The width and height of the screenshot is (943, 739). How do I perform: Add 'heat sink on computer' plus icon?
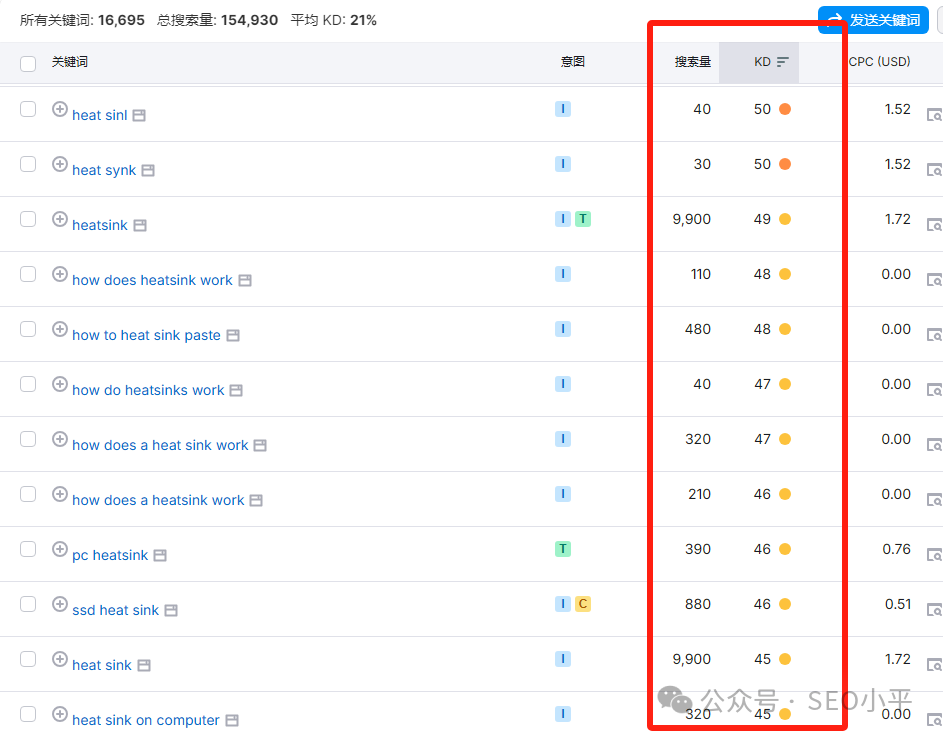[60, 714]
